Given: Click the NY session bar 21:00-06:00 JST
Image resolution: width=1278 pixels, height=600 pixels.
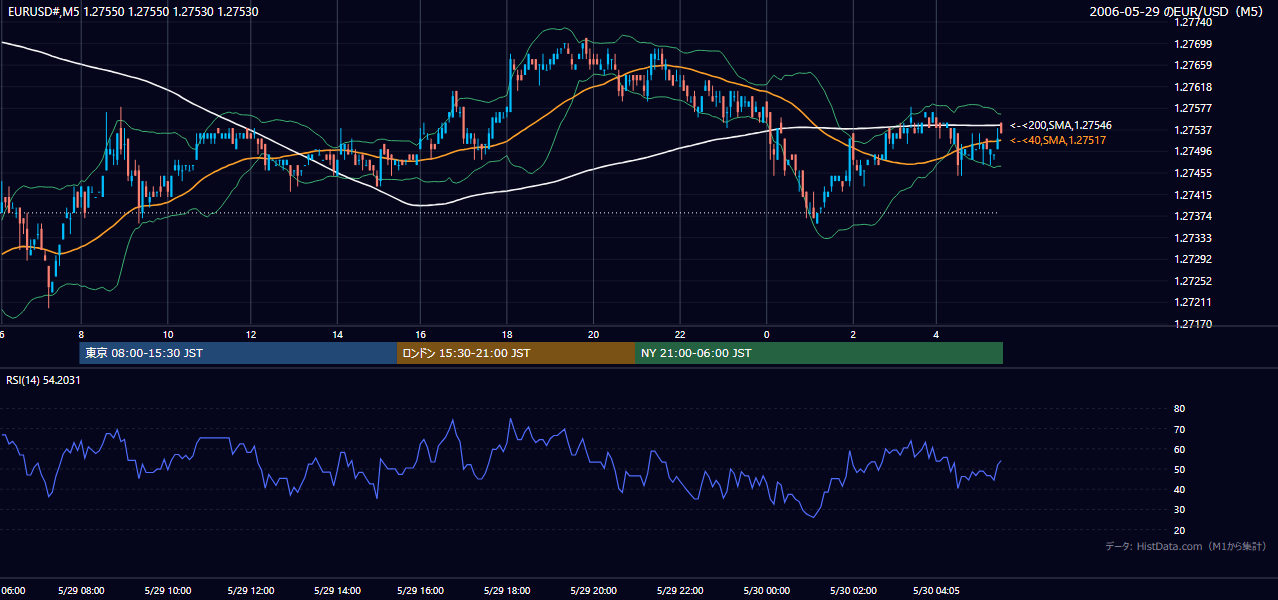Looking at the screenshot, I should [x=819, y=353].
